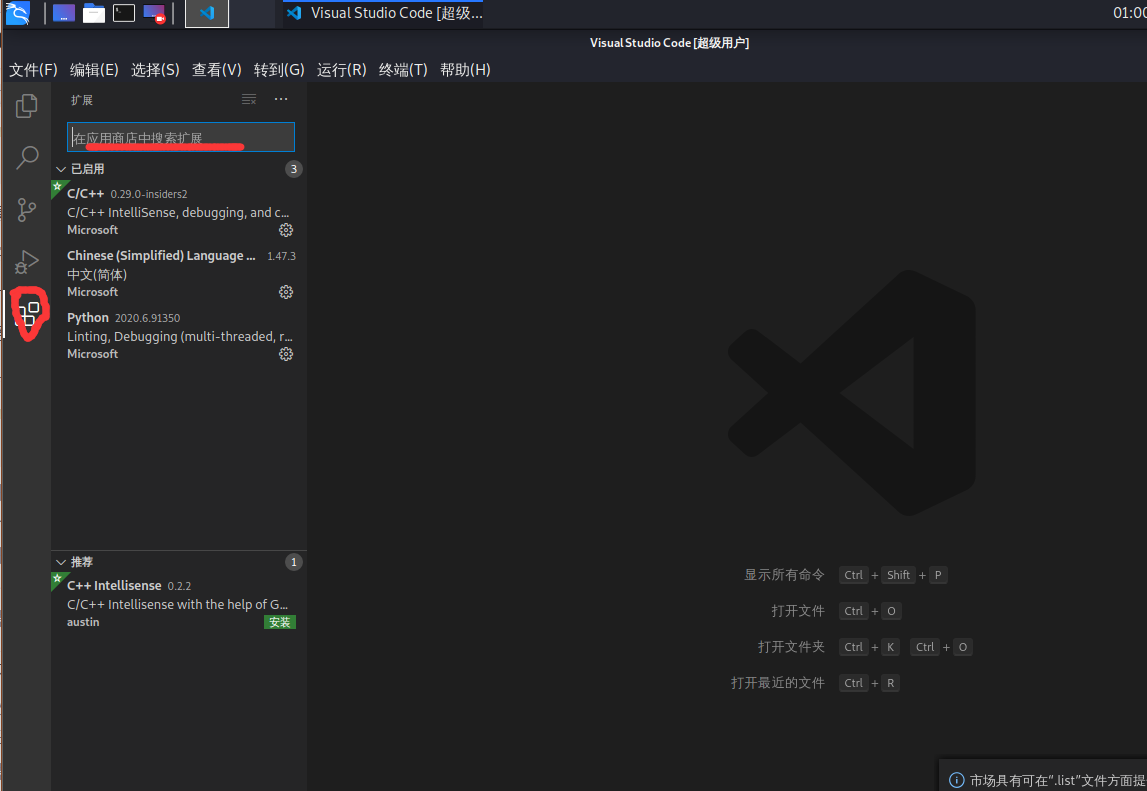
Task: Click the 打开文件 shortcut label
Action: (798, 611)
